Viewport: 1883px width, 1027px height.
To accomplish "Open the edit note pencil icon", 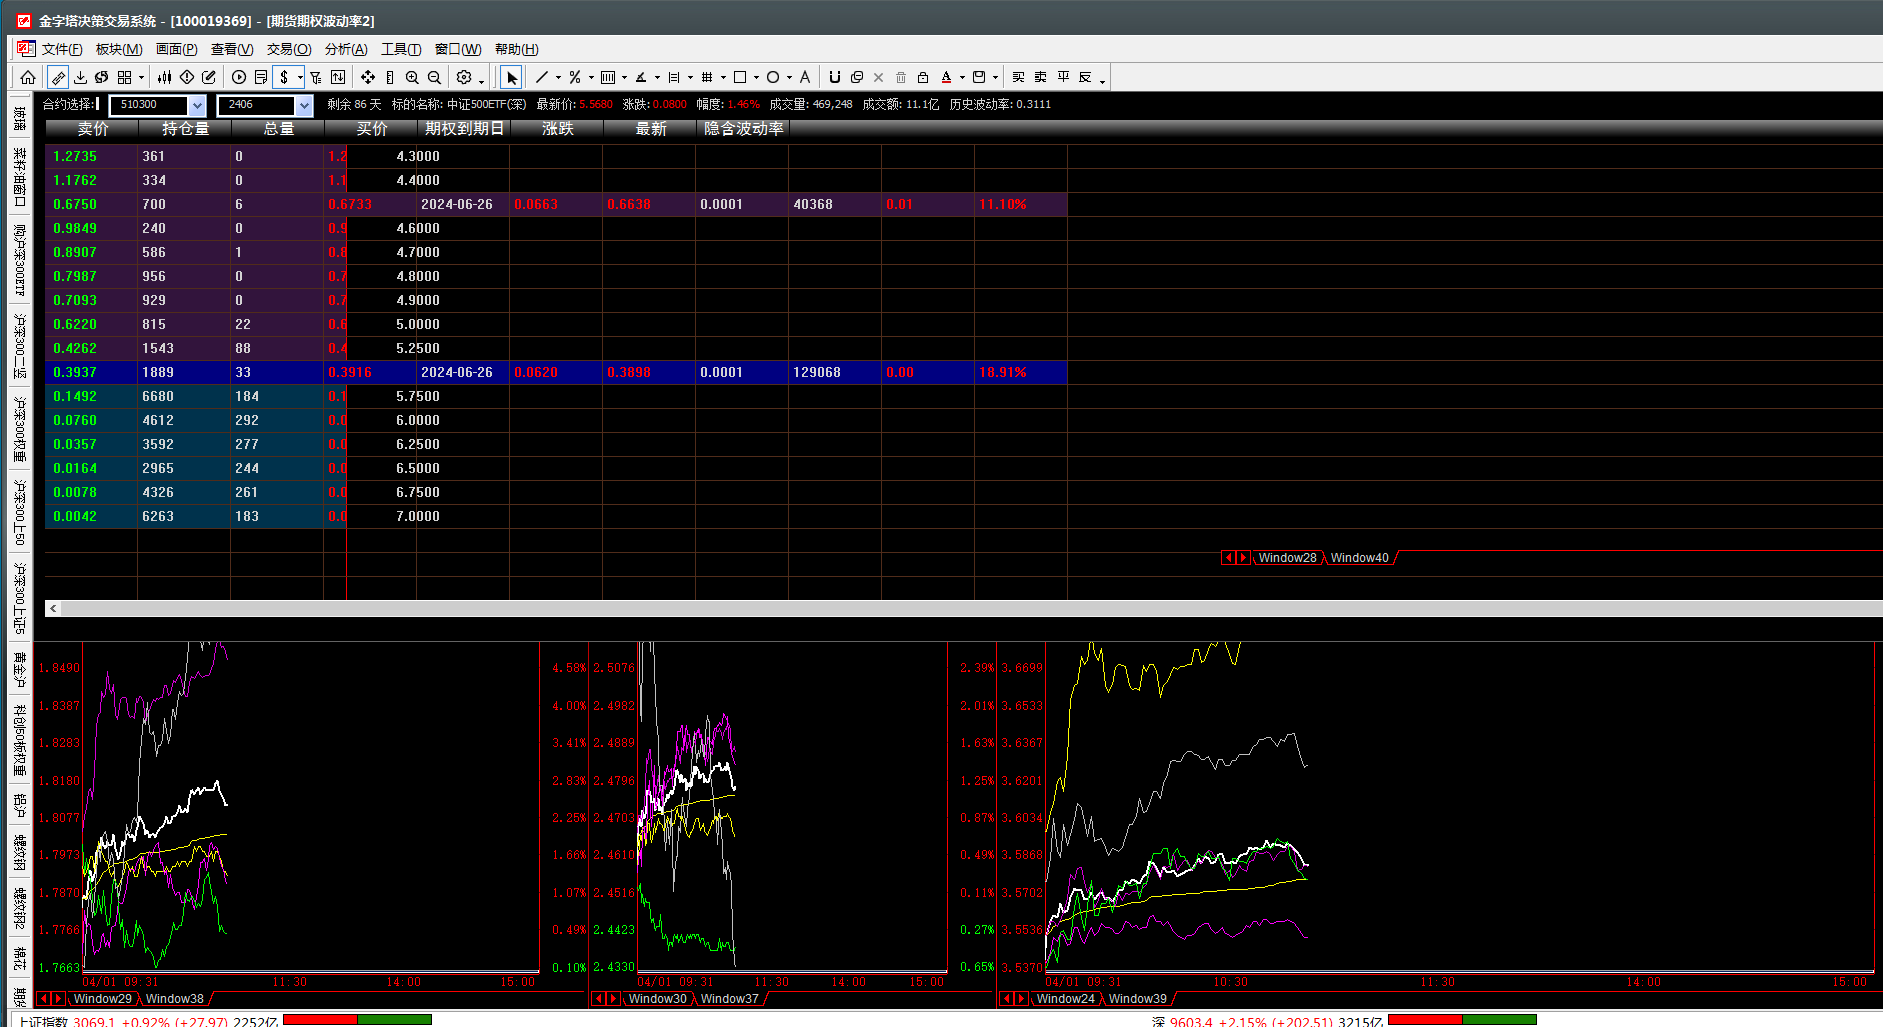I will [209, 77].
